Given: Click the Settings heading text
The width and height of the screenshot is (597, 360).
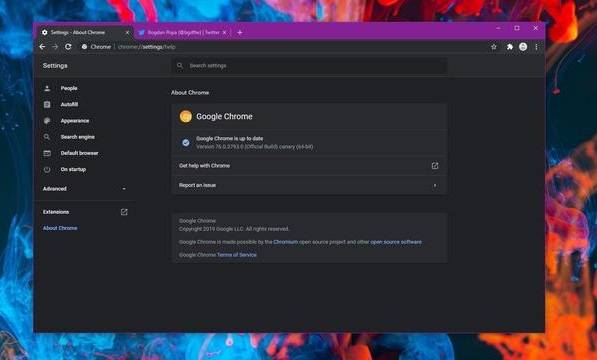Looking at the screenshot, I should coord(55,65).
